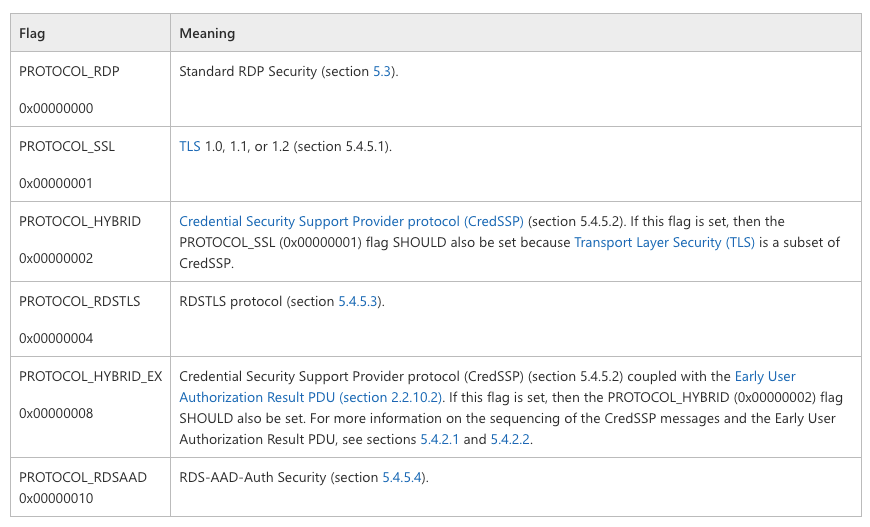Open the Early User link text

(765, 376)
